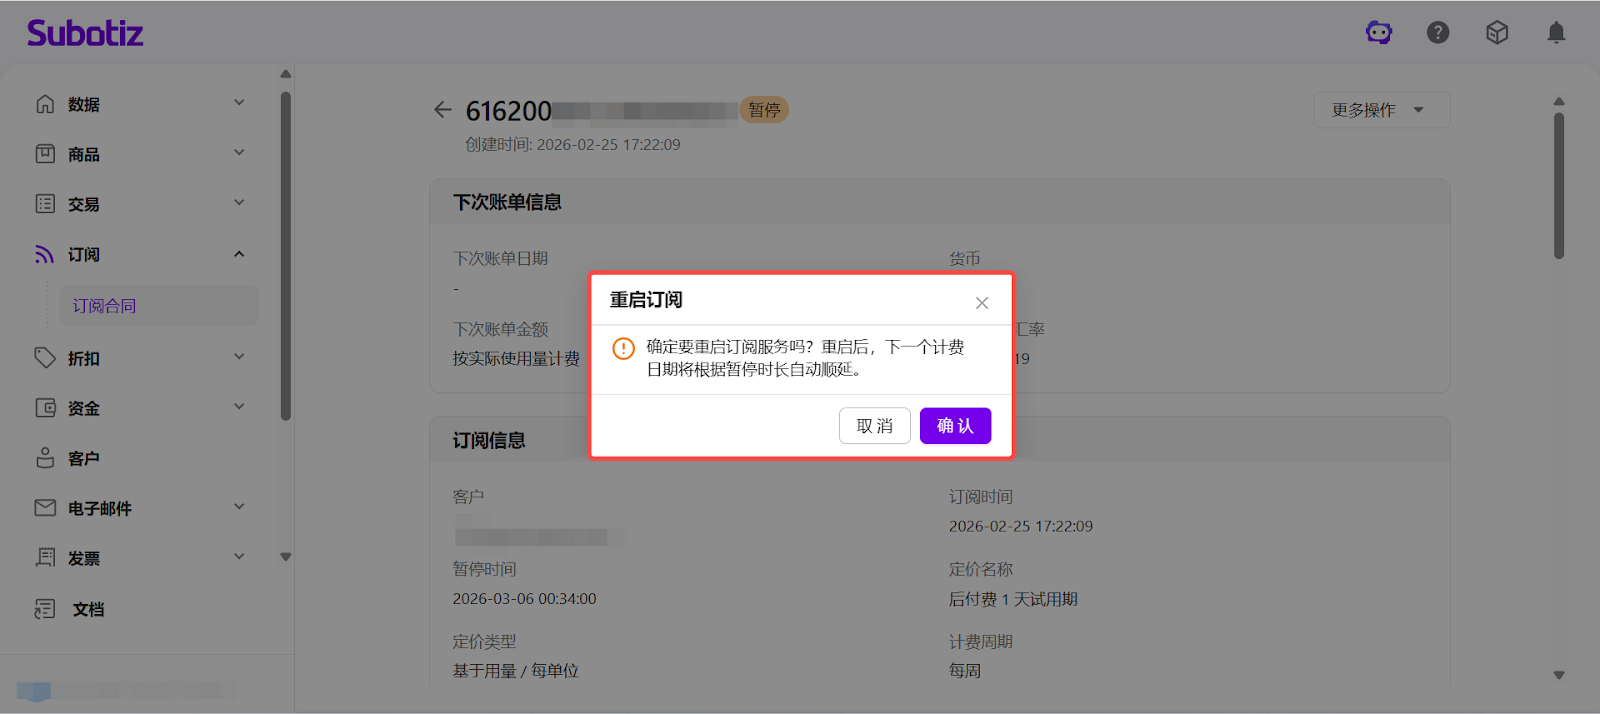Open the notifications bell

click(x=1556, y=33)
